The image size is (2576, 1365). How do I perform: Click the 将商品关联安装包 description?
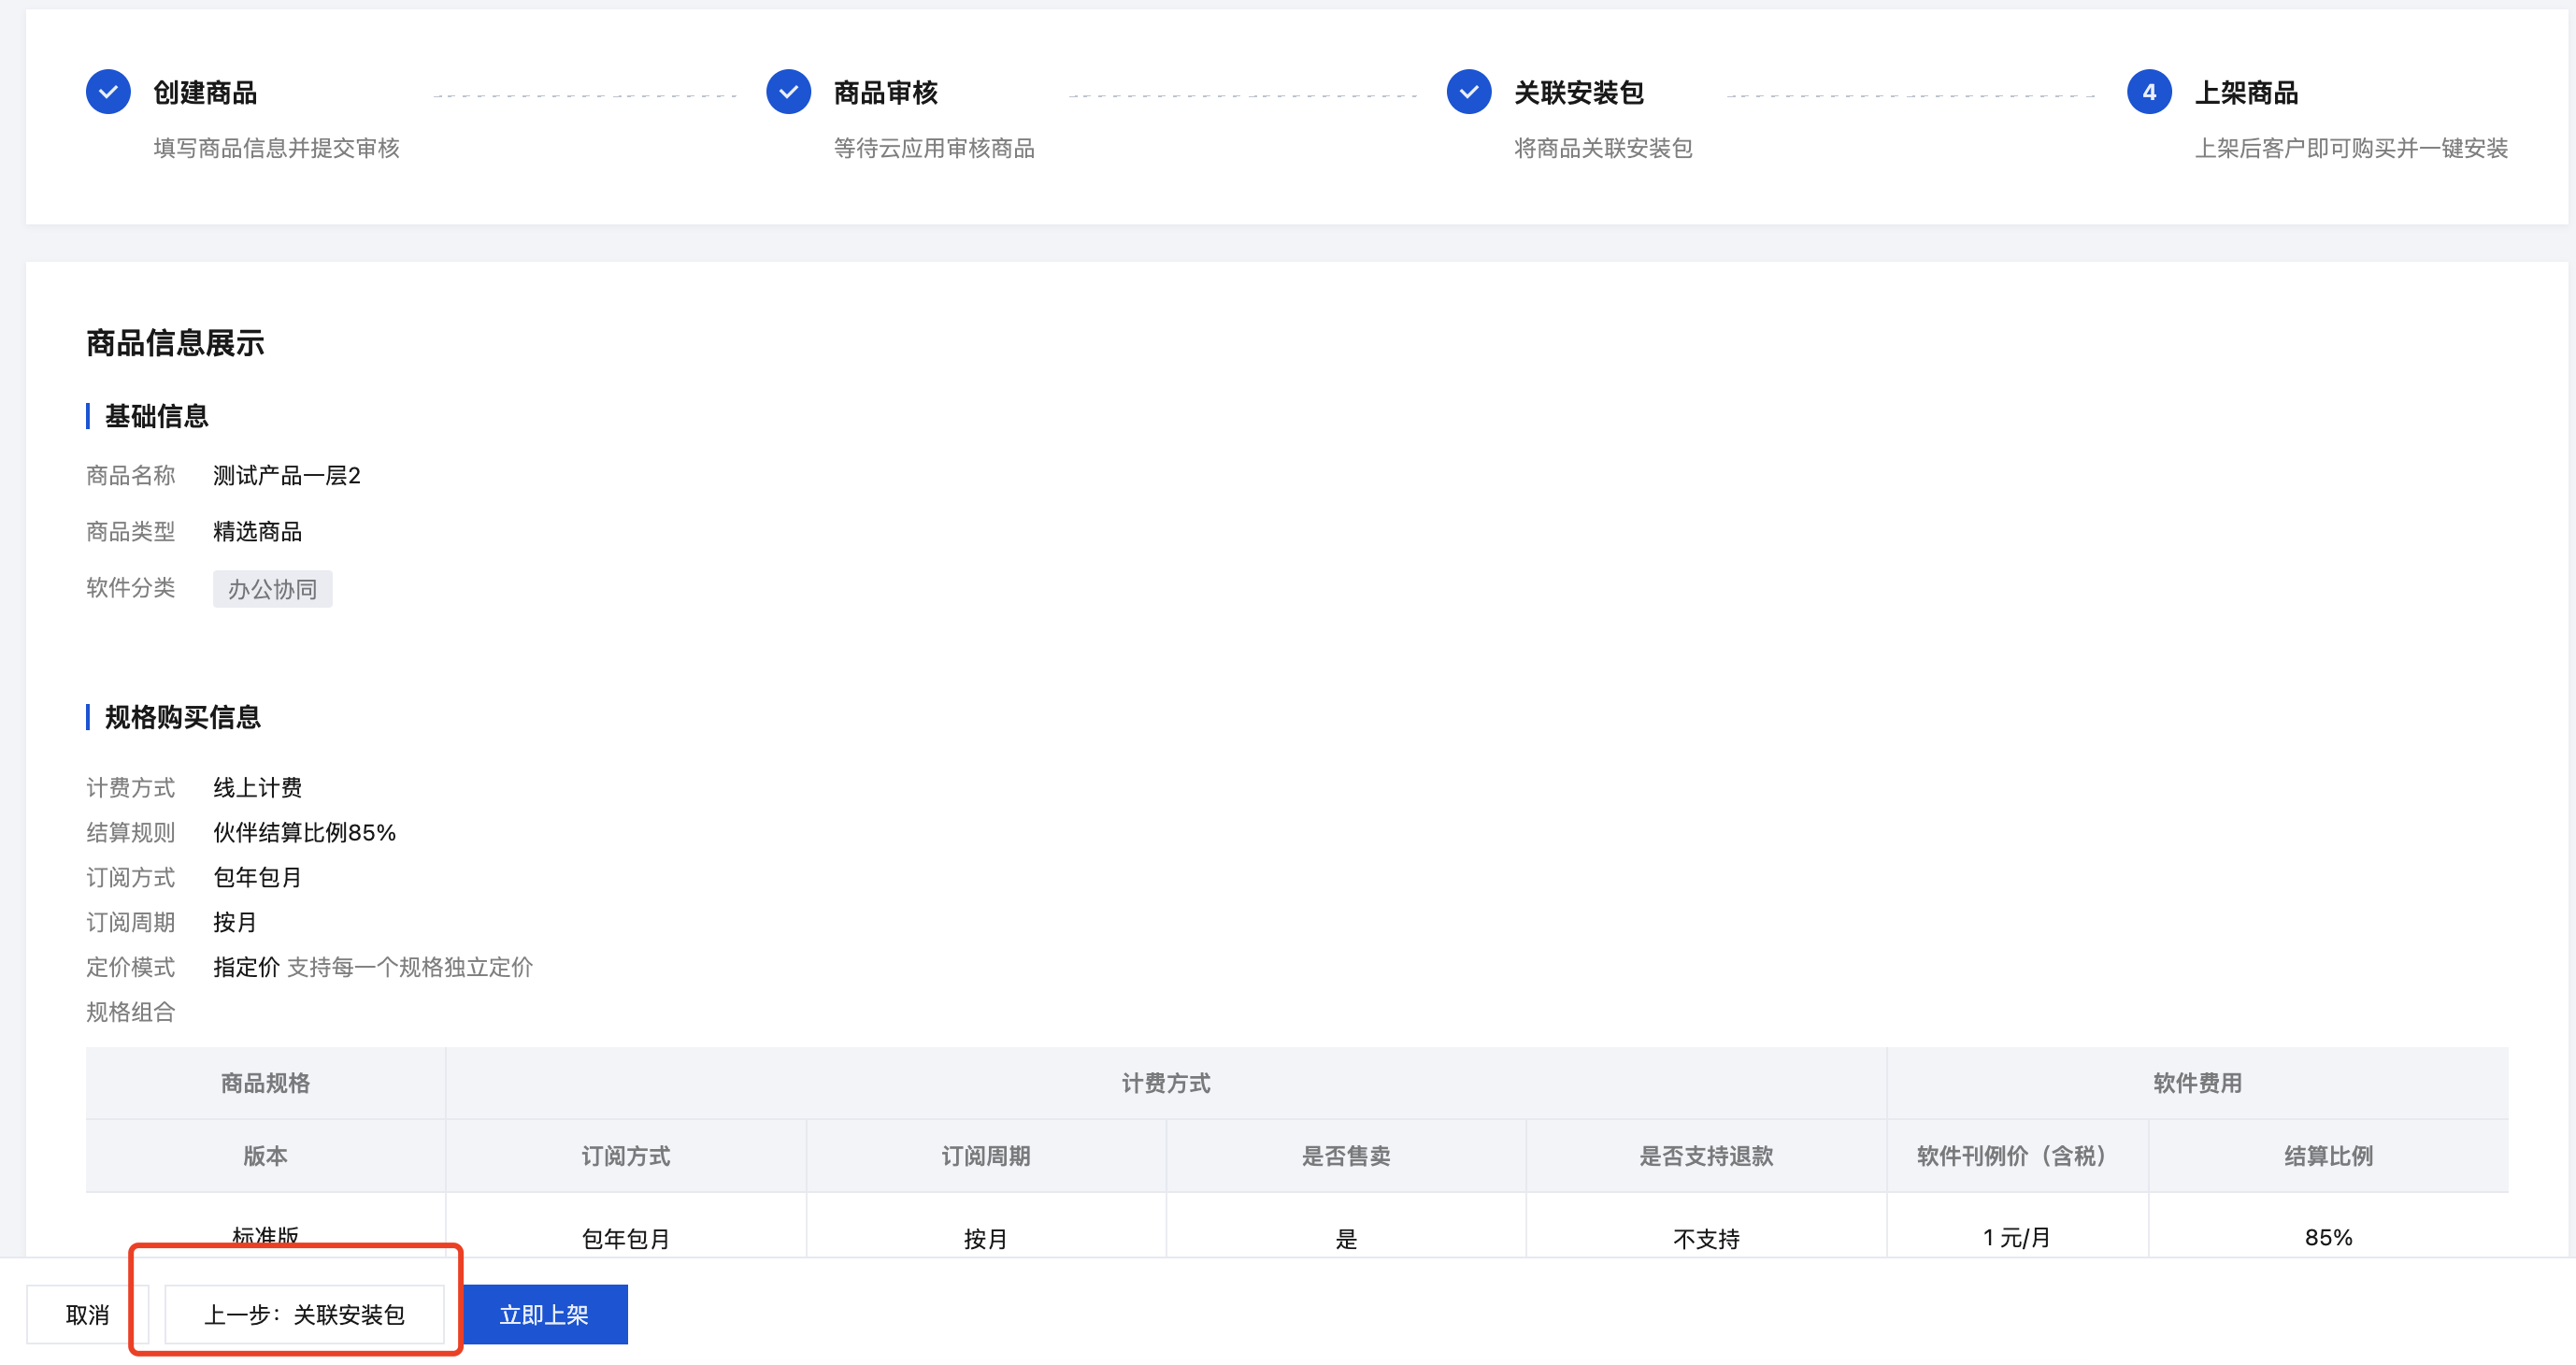pos(1603,148)
